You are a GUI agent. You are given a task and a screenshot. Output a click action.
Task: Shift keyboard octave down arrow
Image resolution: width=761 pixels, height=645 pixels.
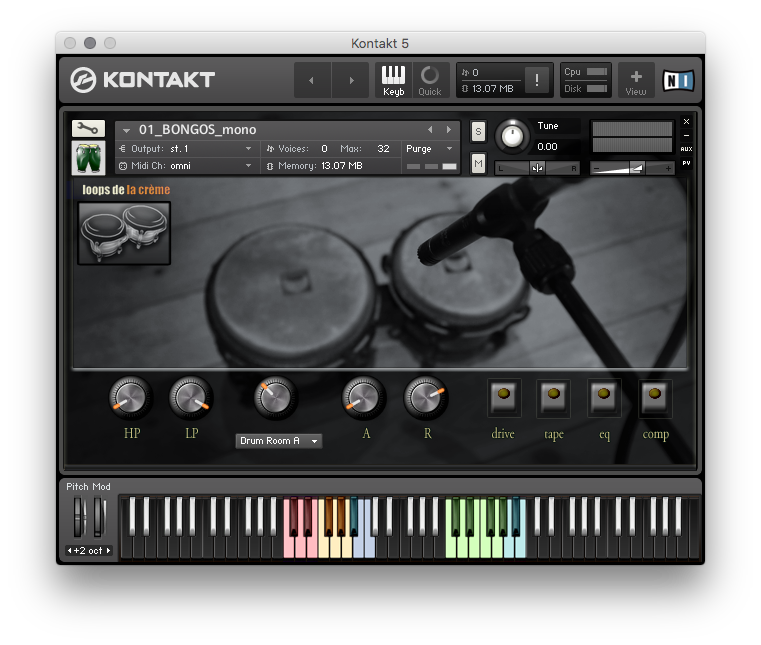(x=69, y=550)
